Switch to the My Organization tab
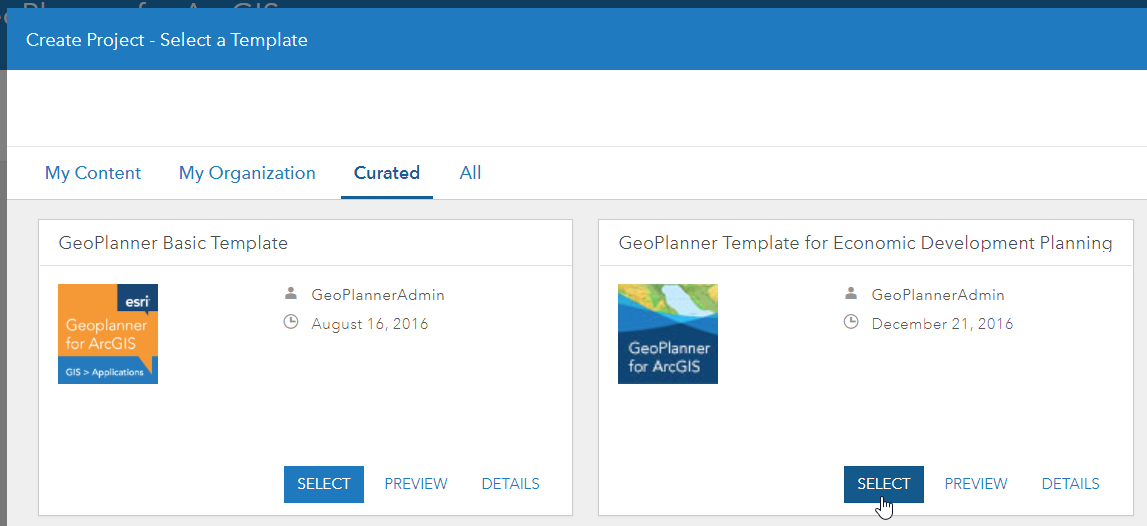This screenshot has width=1147, height=526. point(247,173)
